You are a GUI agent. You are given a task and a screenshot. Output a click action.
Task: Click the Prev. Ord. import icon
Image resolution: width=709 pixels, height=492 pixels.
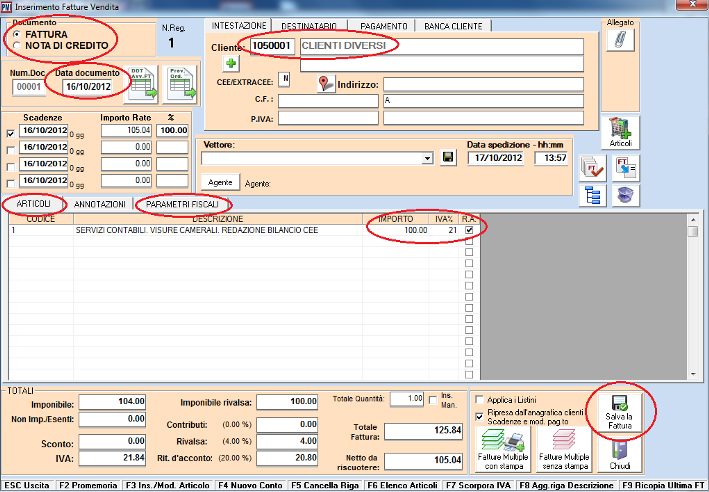coord(180,85)
